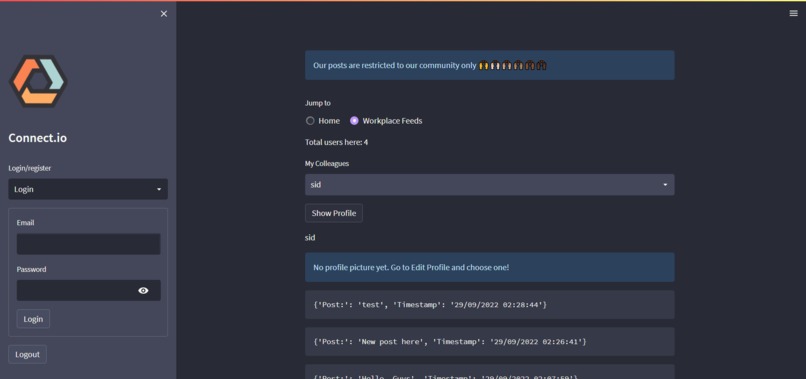Click the 'No profile picture yet' notice
Screen dimensions: 806x379
pyautogui.click(x=489, y=267)
